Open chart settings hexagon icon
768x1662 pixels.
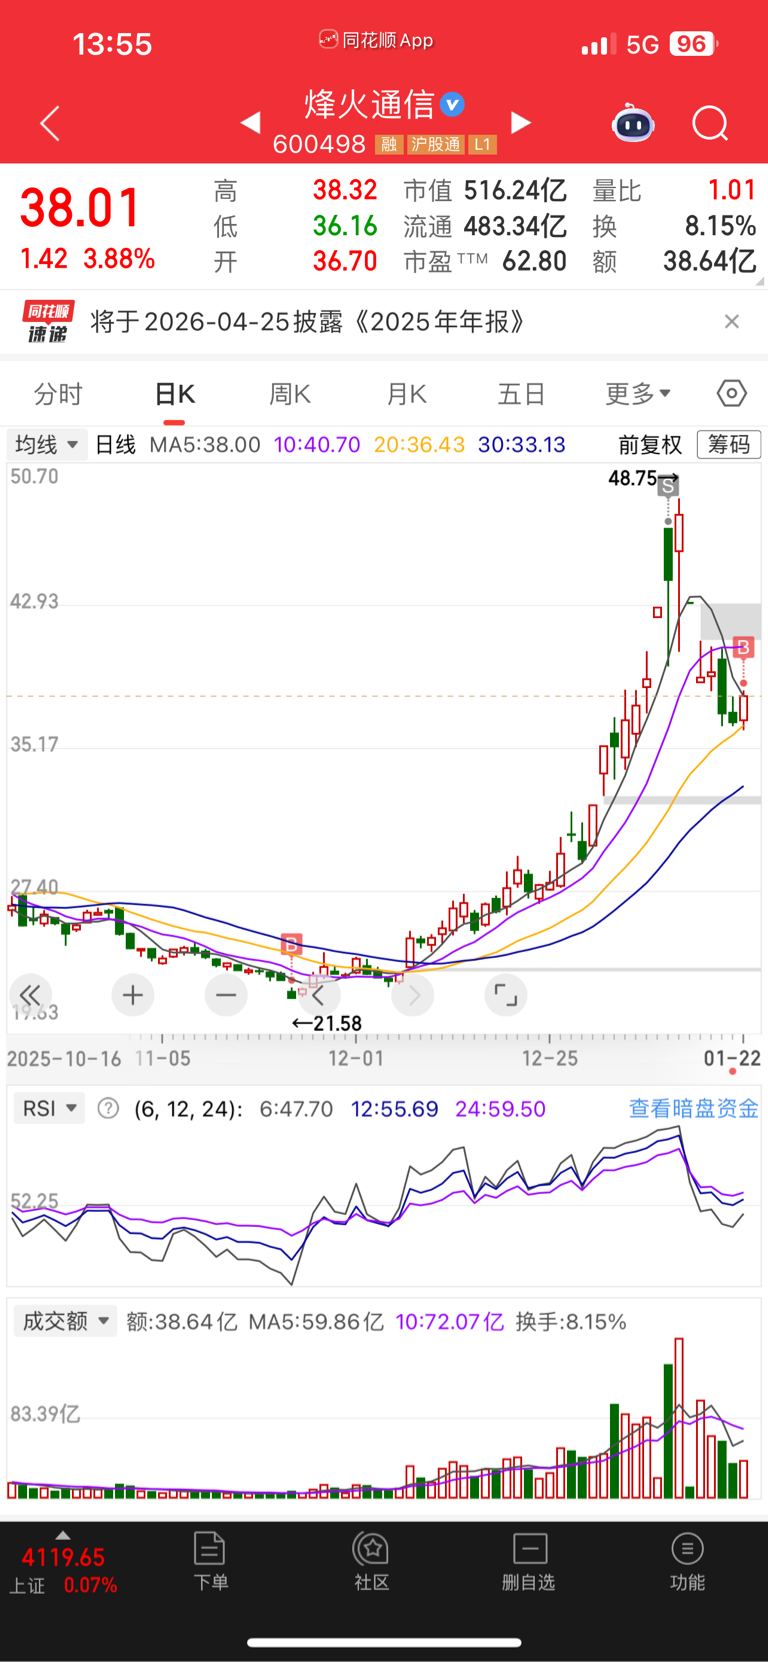[732, 394]
